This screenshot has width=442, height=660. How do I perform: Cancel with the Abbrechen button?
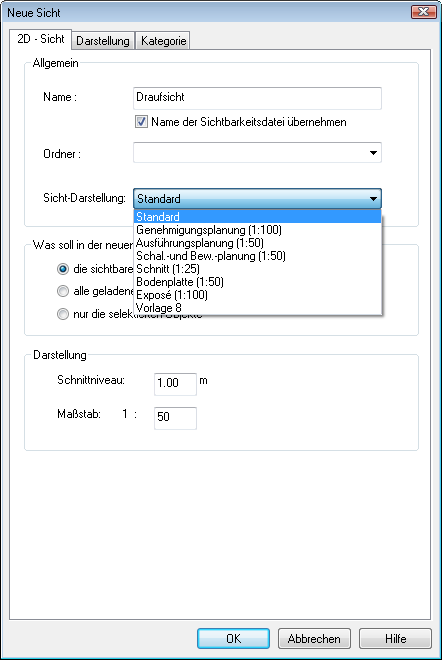coord(314,639)
